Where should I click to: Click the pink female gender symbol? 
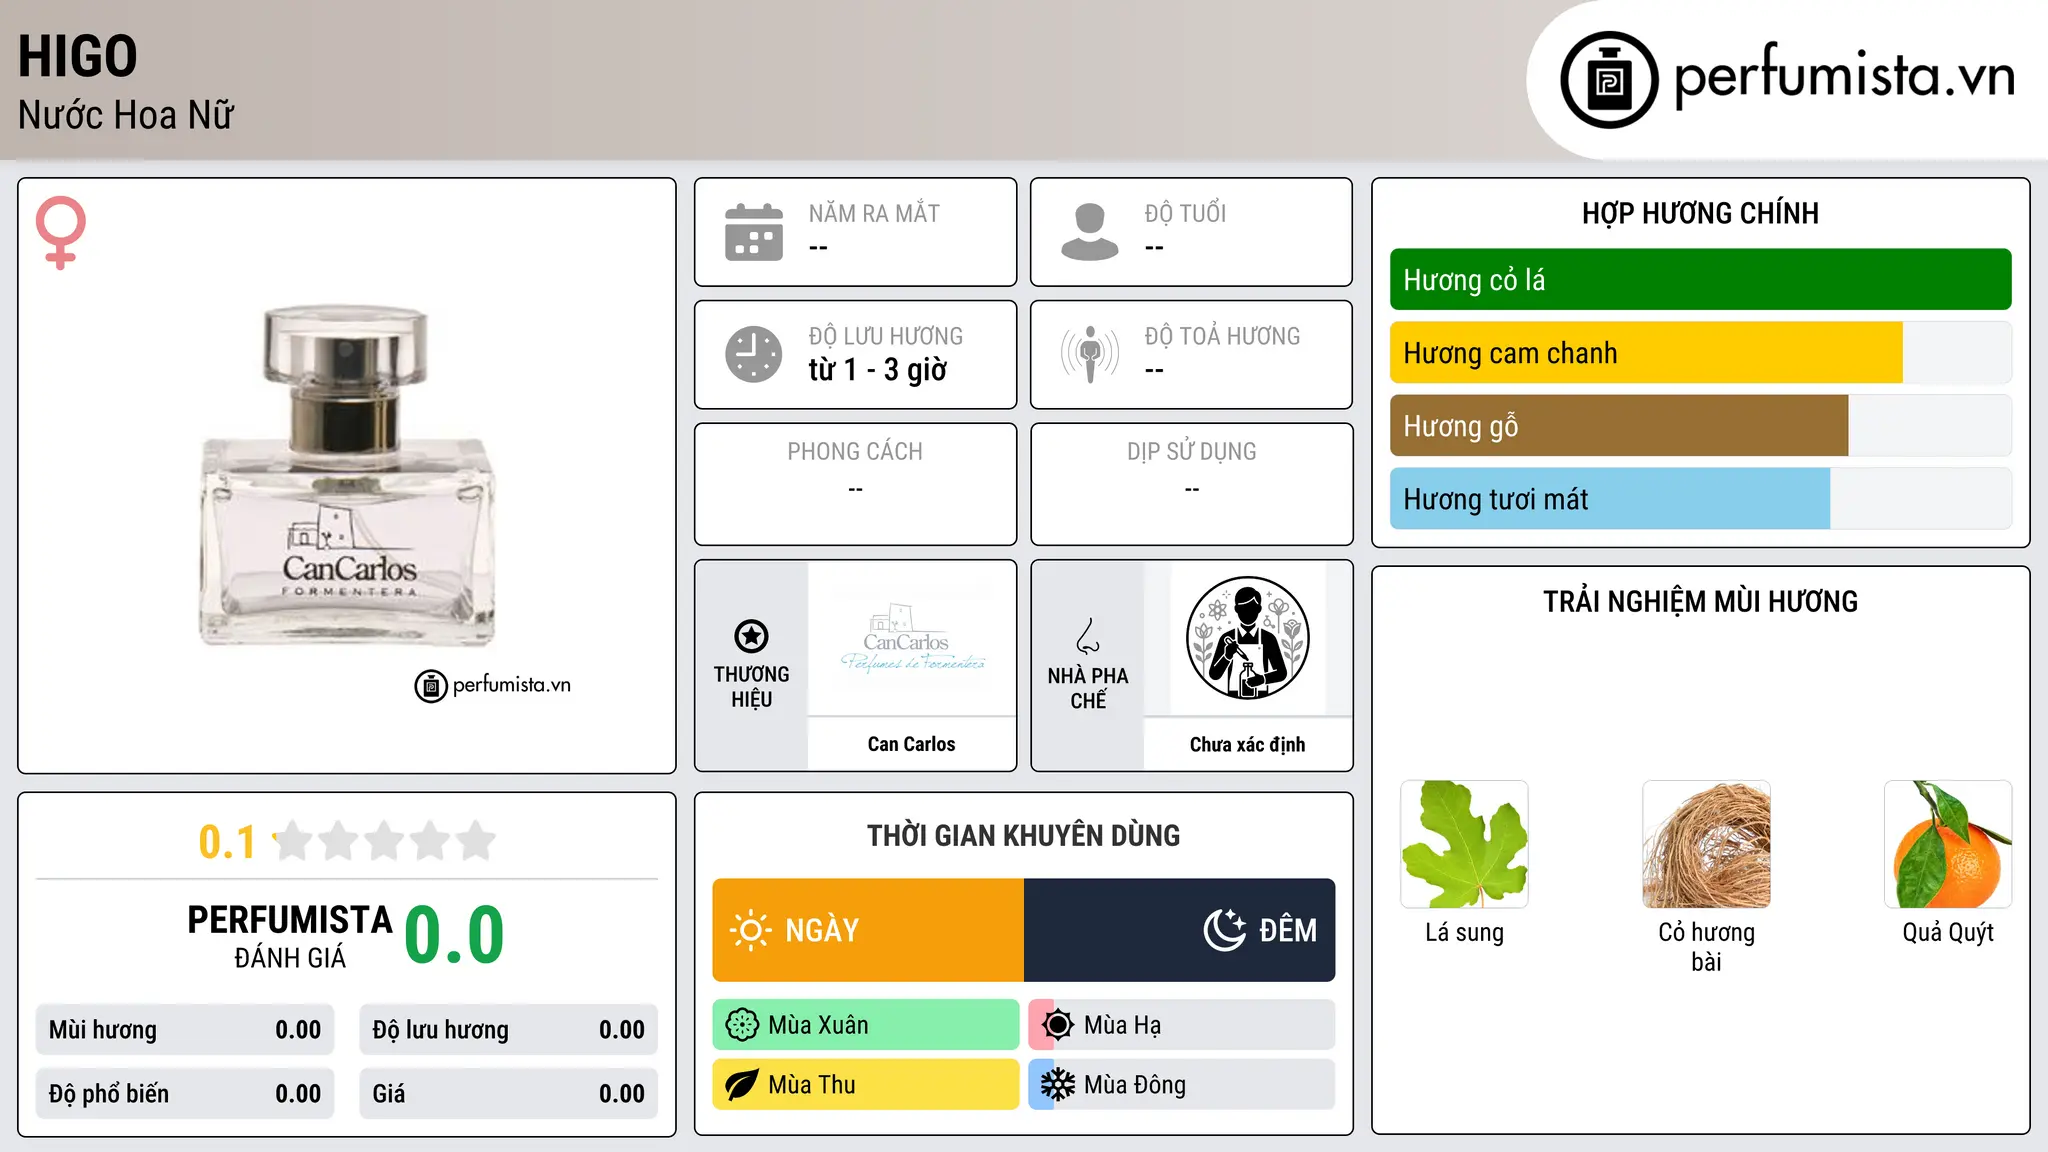pos(61,232)
